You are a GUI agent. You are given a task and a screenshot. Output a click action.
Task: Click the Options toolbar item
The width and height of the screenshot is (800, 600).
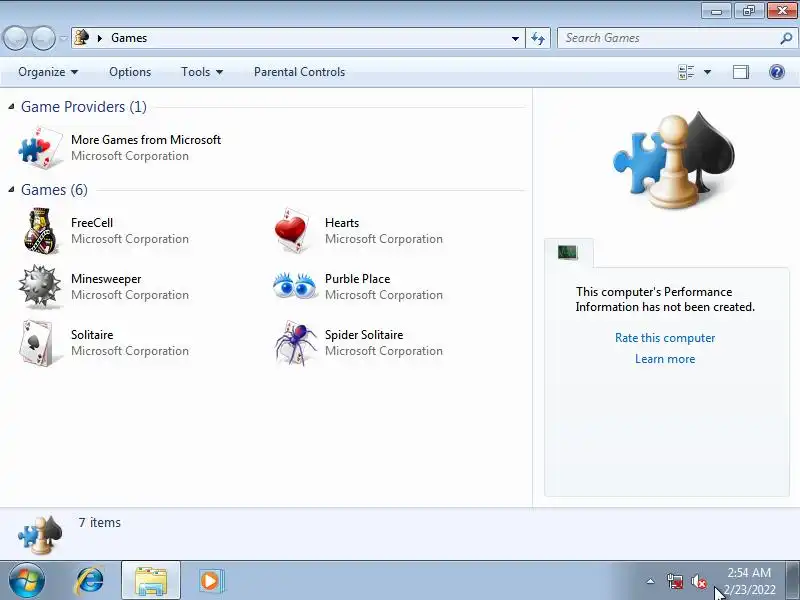(130, 72)
